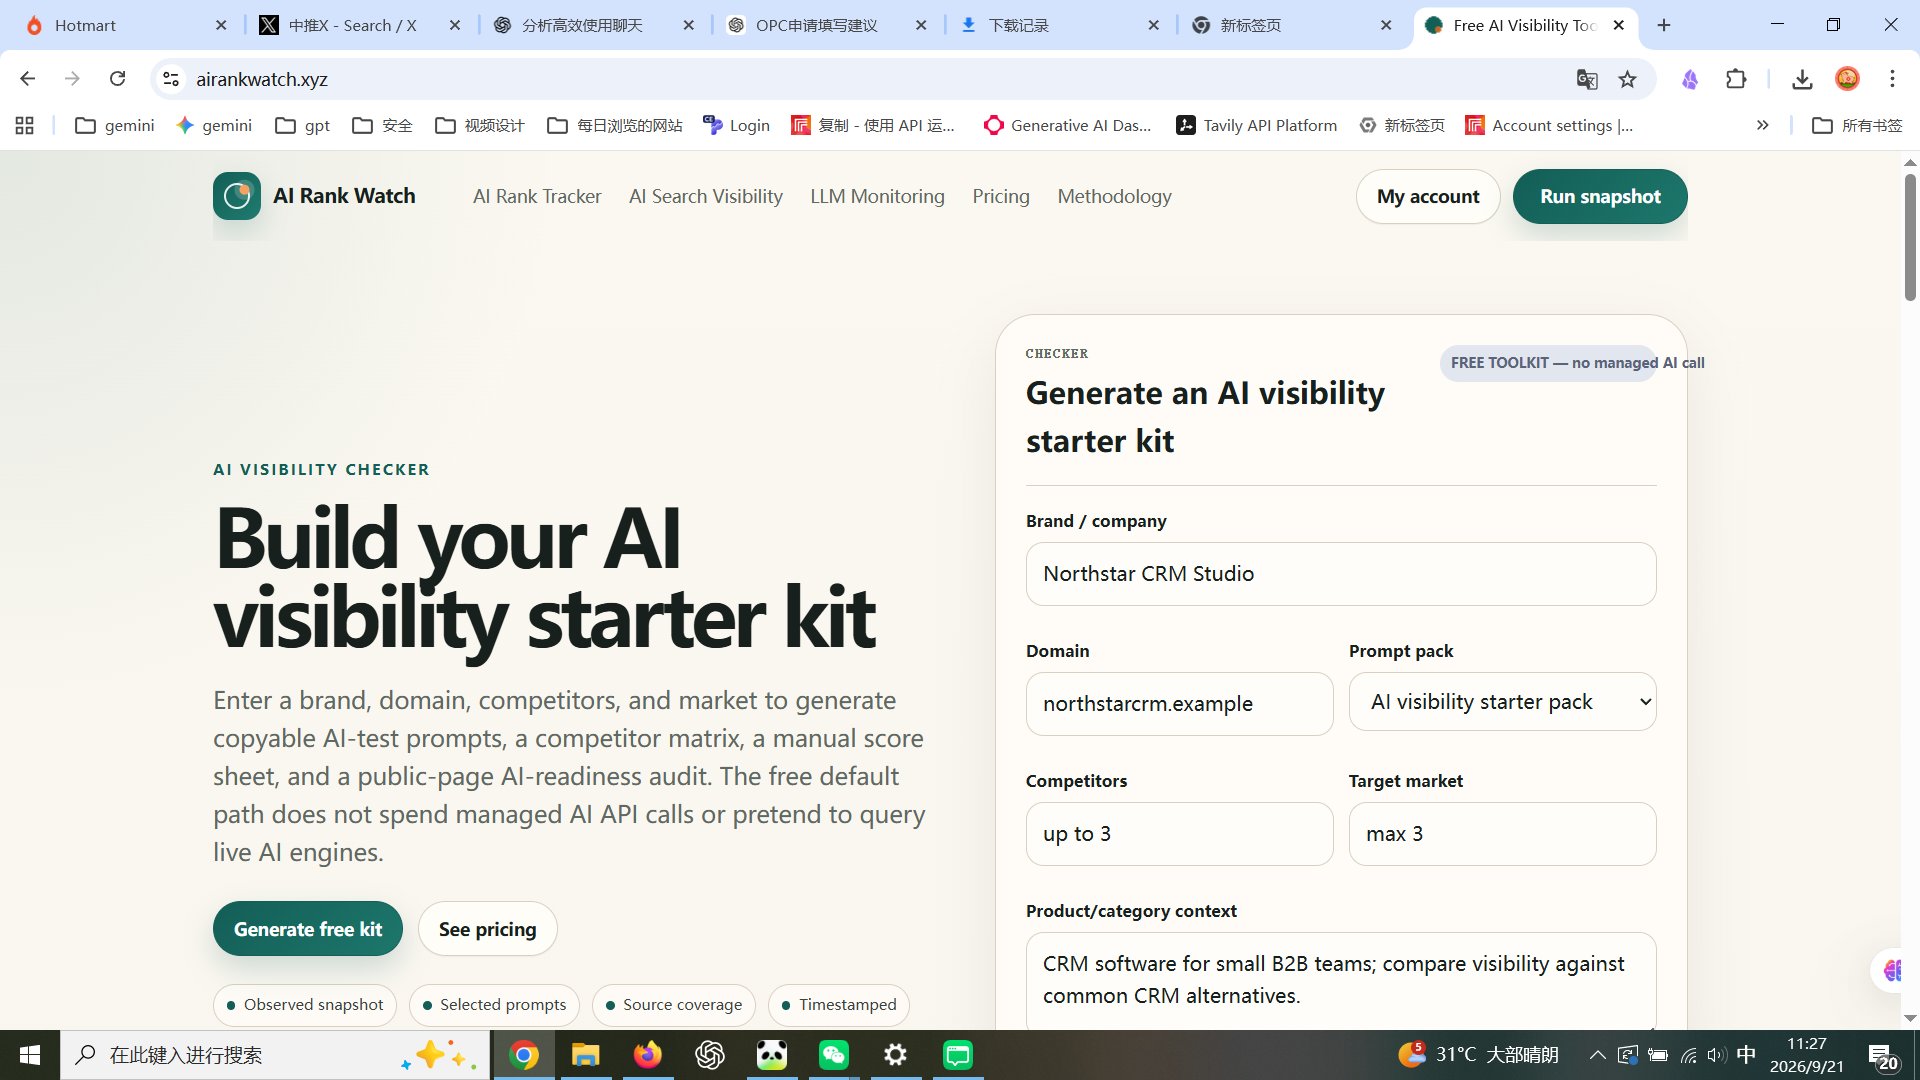Click the AI Rank Watch logo icon

pyautogui.click(x=237, y=196)
